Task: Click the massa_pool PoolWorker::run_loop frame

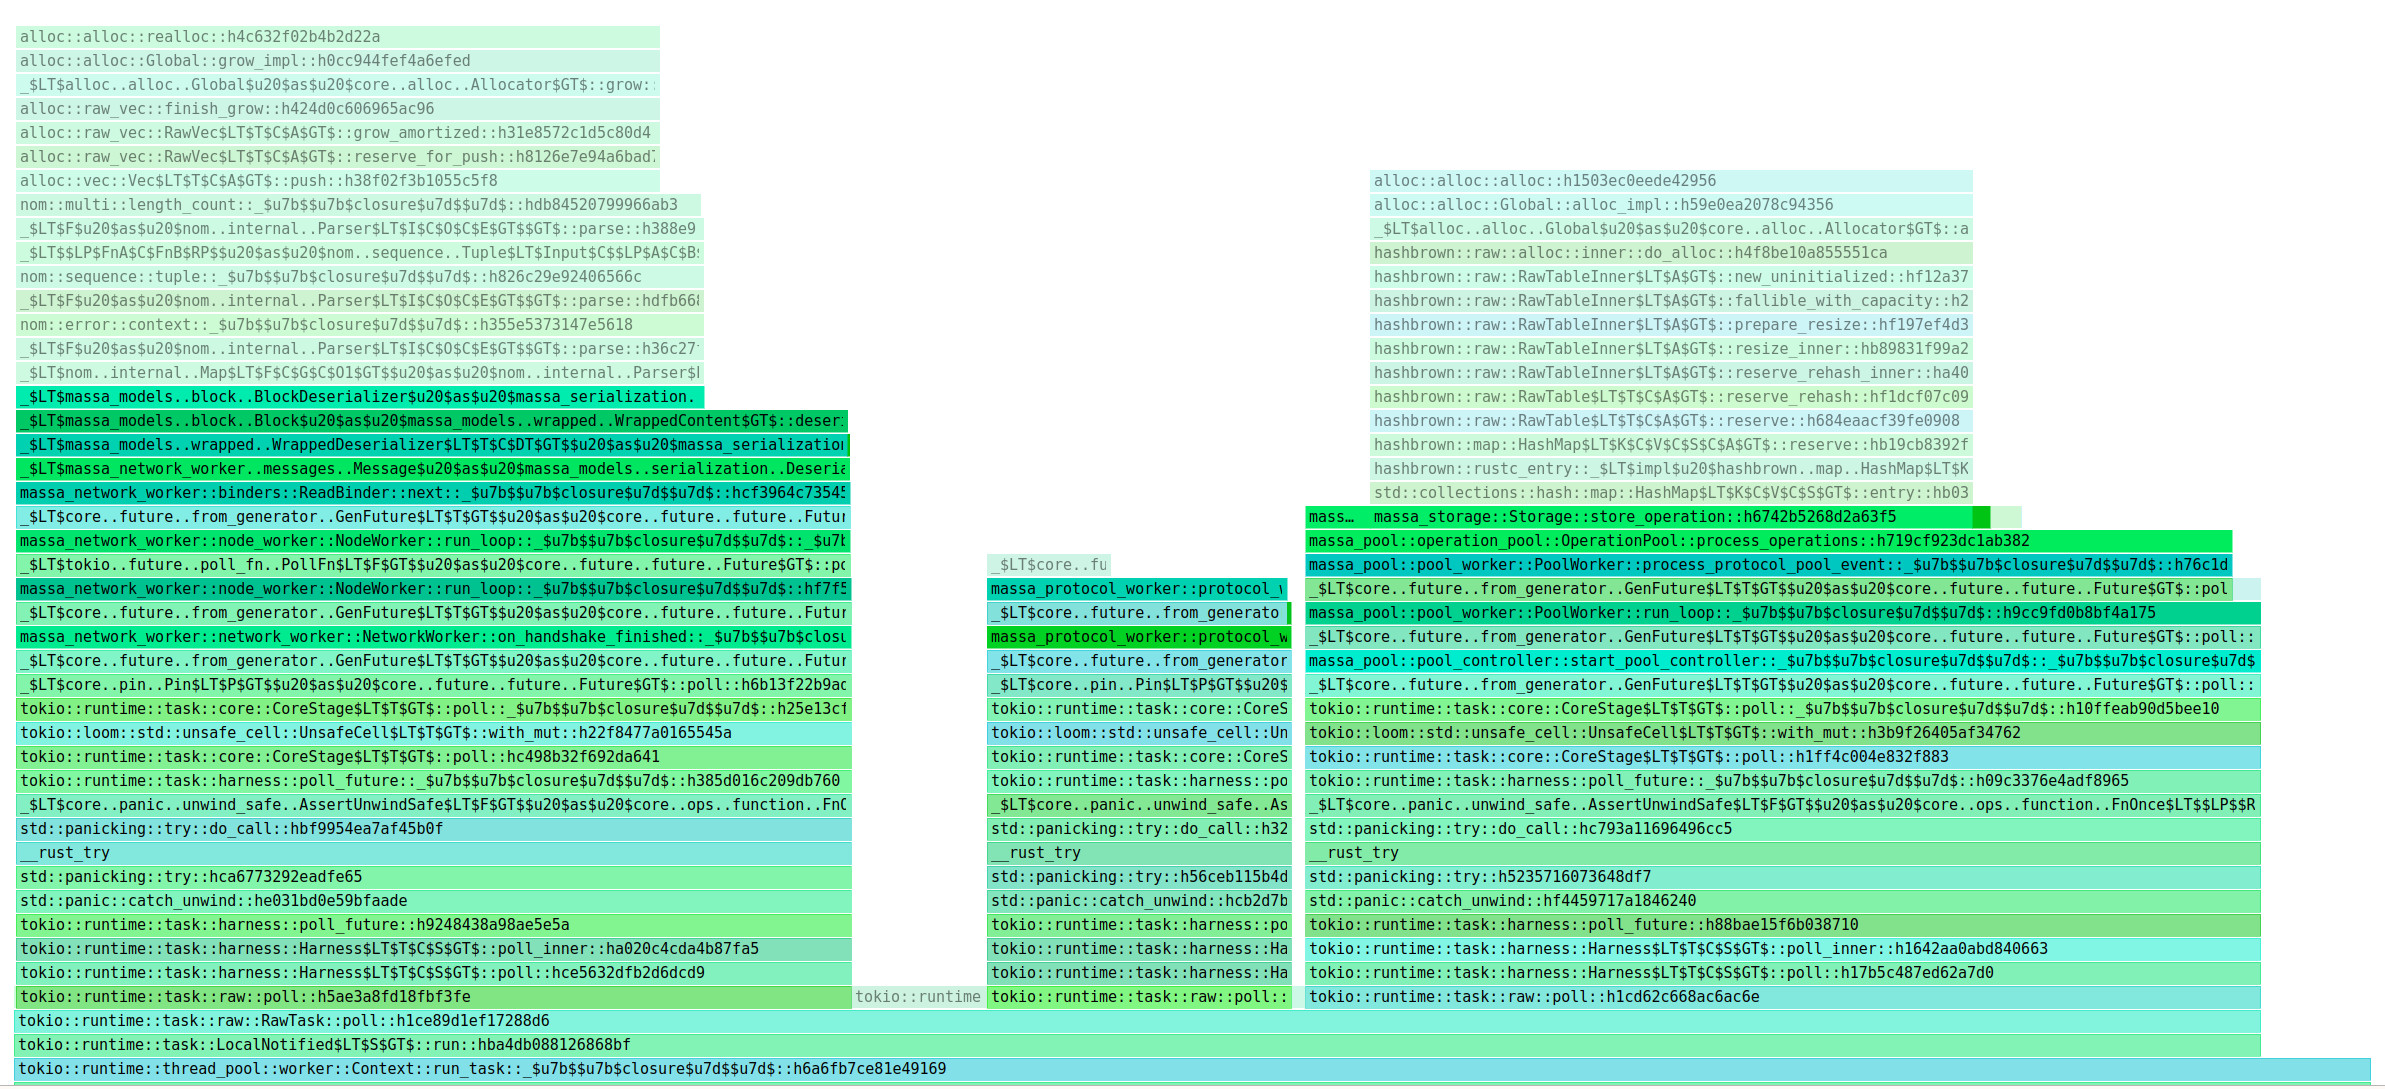Action: [x=1782, y=613]
